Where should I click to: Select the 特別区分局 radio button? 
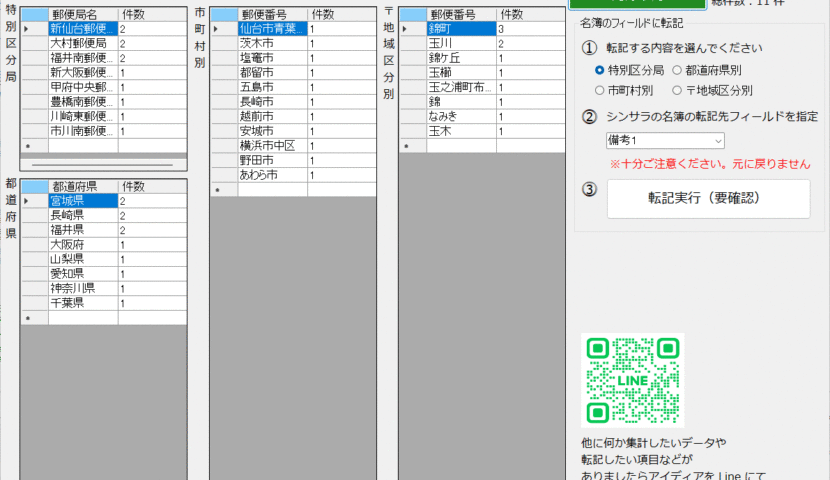pyautogui.click(x=599, y=70)
